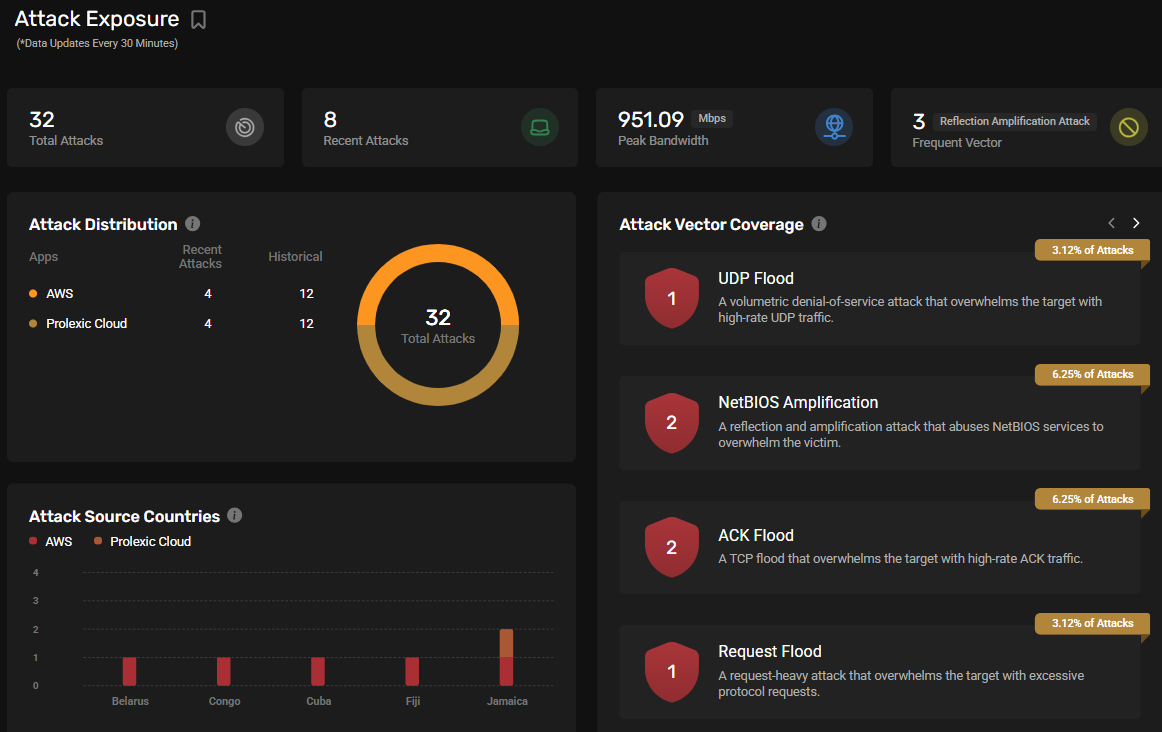Click the Fiji bar in the chart

(x=412, y=671)
